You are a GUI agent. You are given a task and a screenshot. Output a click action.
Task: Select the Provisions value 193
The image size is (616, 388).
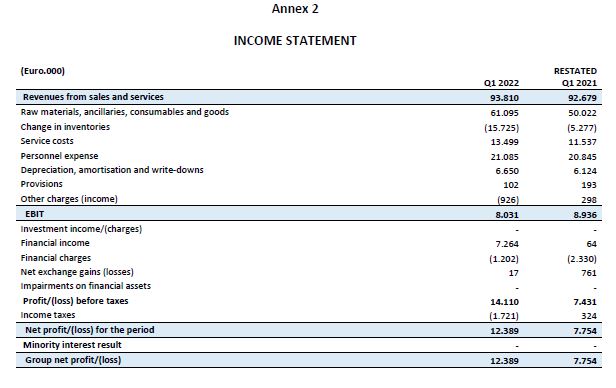click(x=589, y=185)
